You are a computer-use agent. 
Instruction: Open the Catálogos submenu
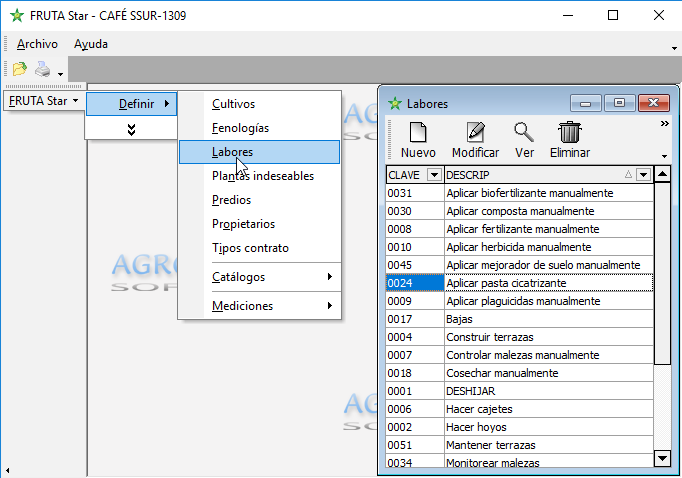[x=260, y=277]
